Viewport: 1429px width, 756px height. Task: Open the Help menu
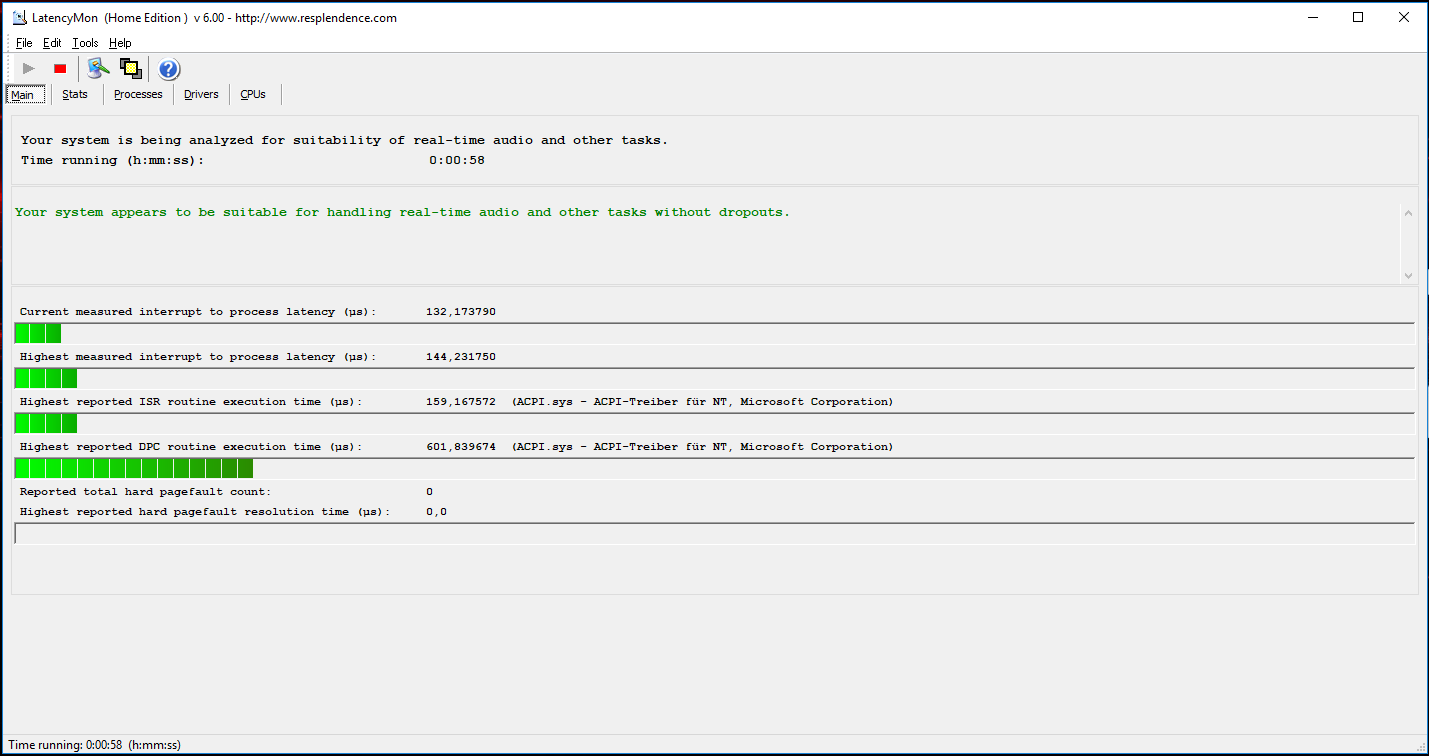120,43
